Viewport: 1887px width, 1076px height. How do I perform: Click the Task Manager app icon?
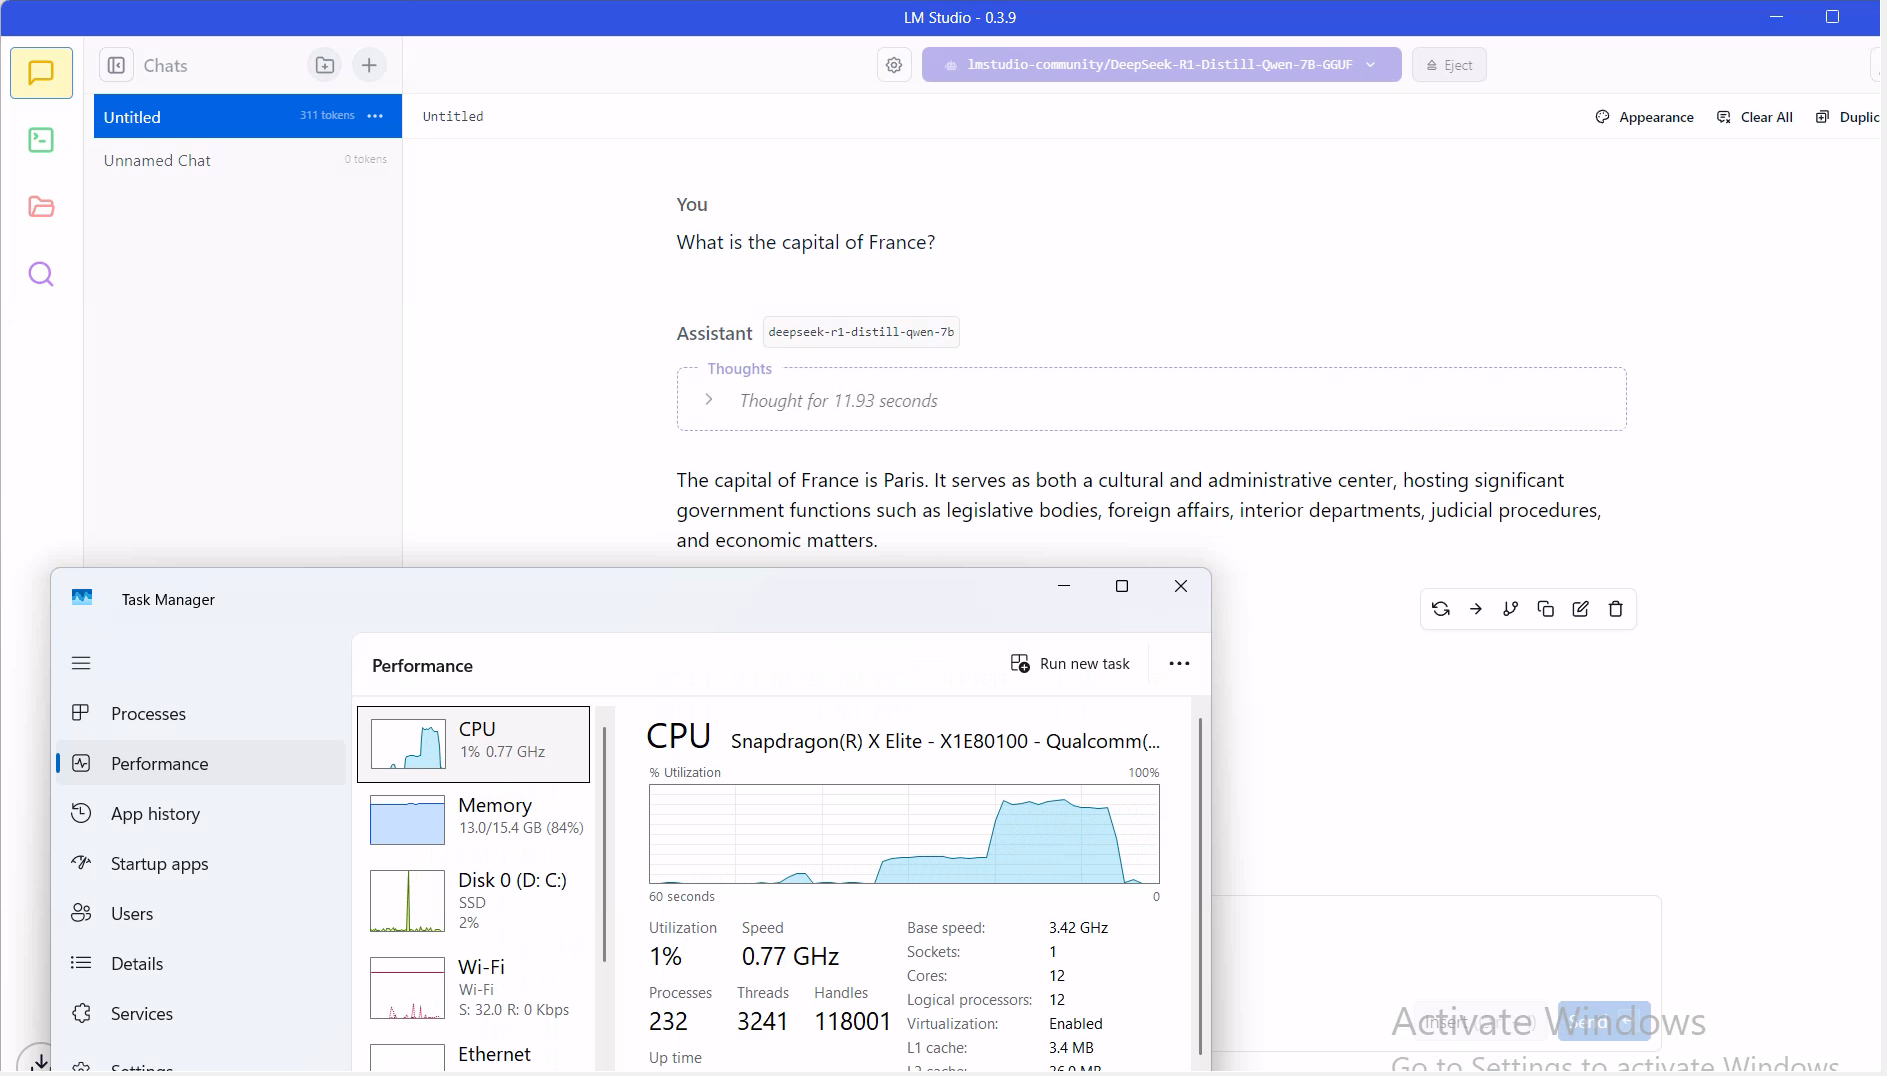click(x=82, y=598)
